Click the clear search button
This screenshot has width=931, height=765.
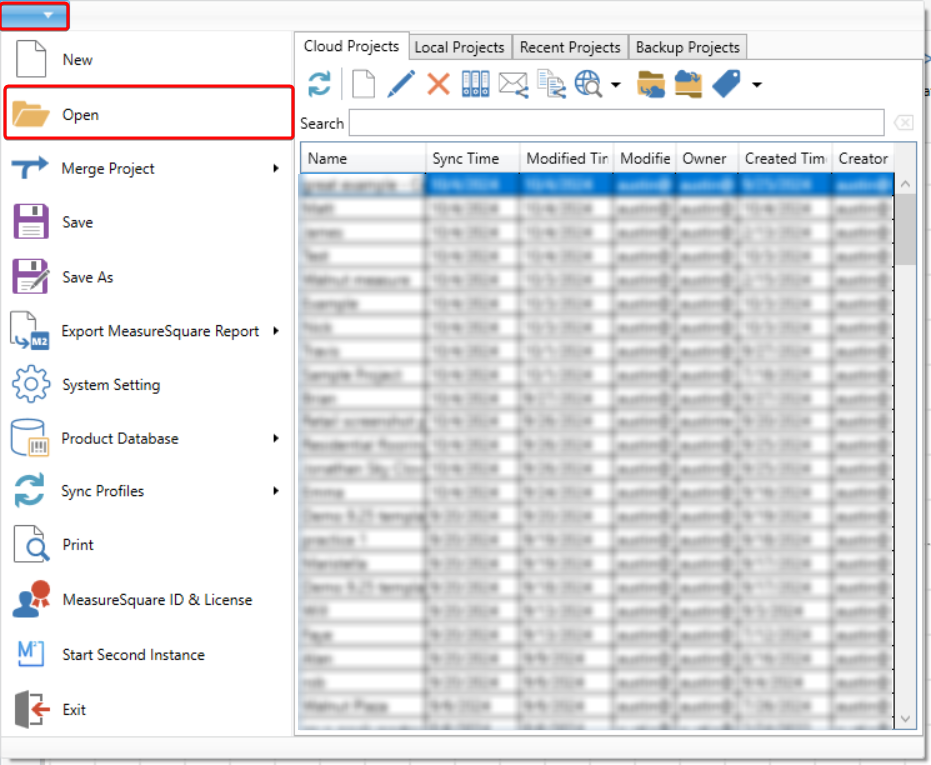coord(904,123)
